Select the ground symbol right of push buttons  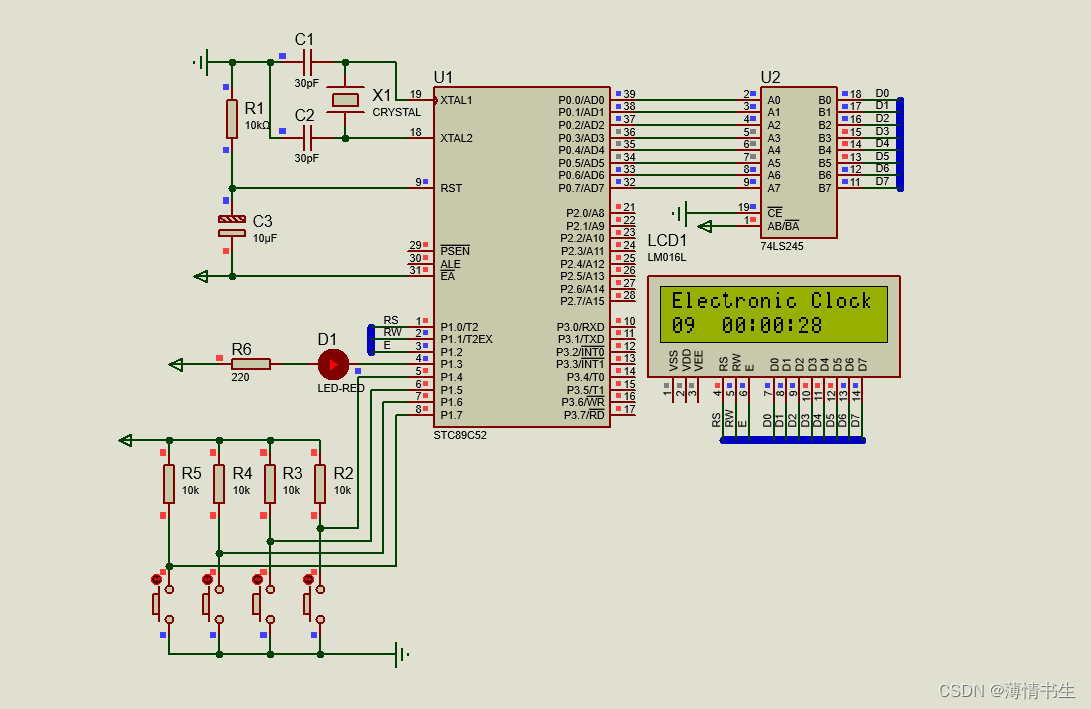click(402, 654)
